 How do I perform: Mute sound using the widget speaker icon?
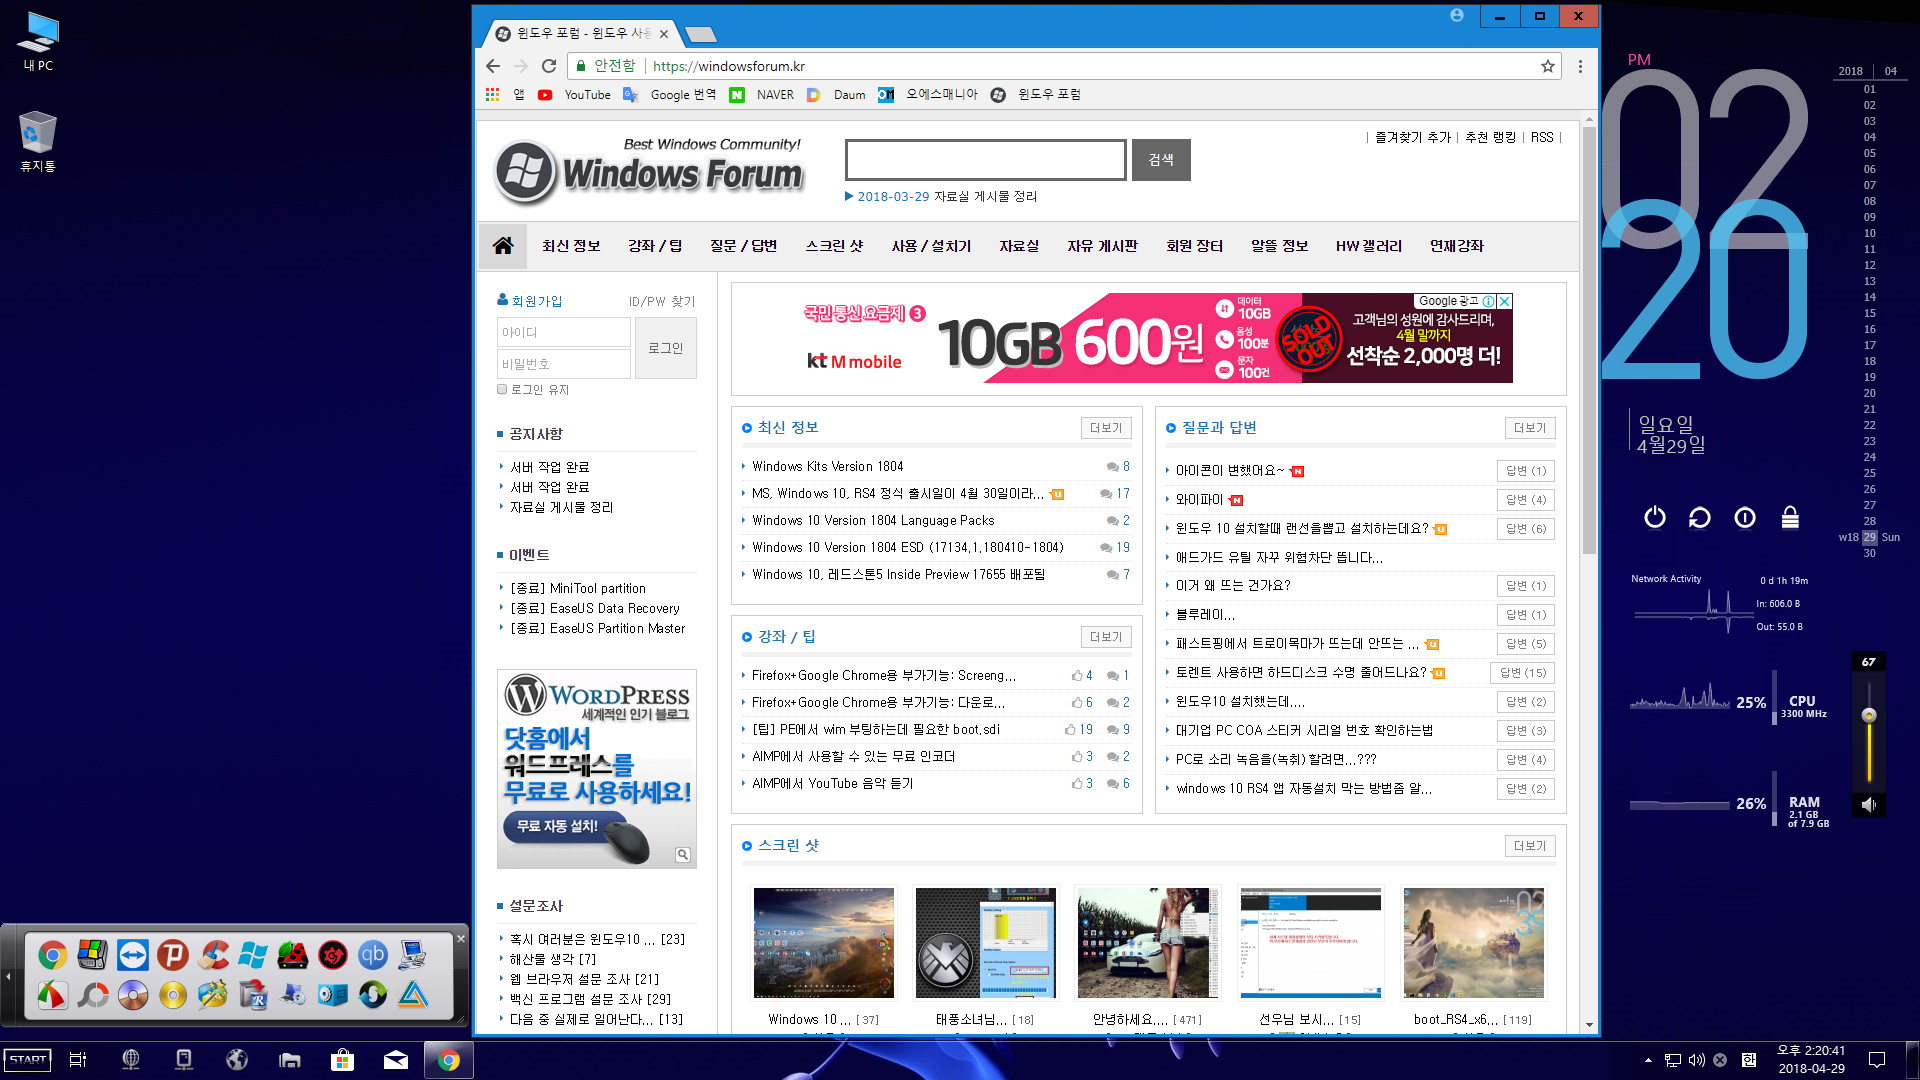point(1868,804)
